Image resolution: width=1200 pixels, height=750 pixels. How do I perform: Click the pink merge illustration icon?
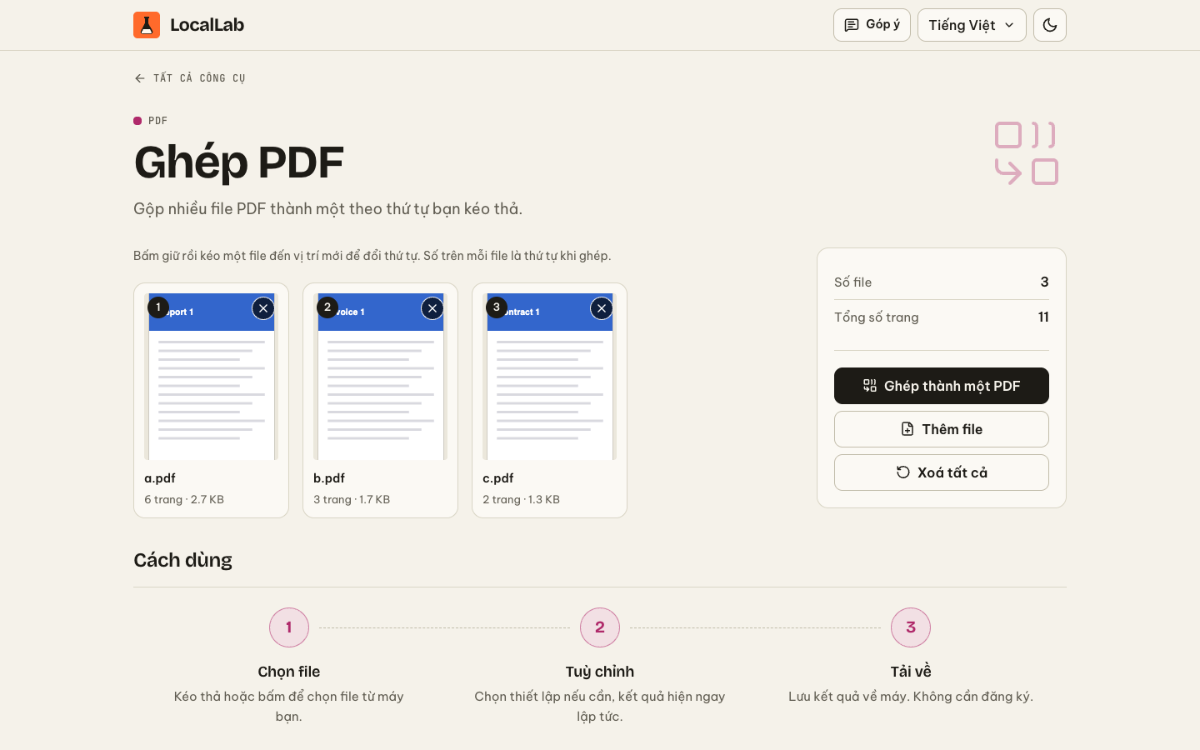(1026, 153)
